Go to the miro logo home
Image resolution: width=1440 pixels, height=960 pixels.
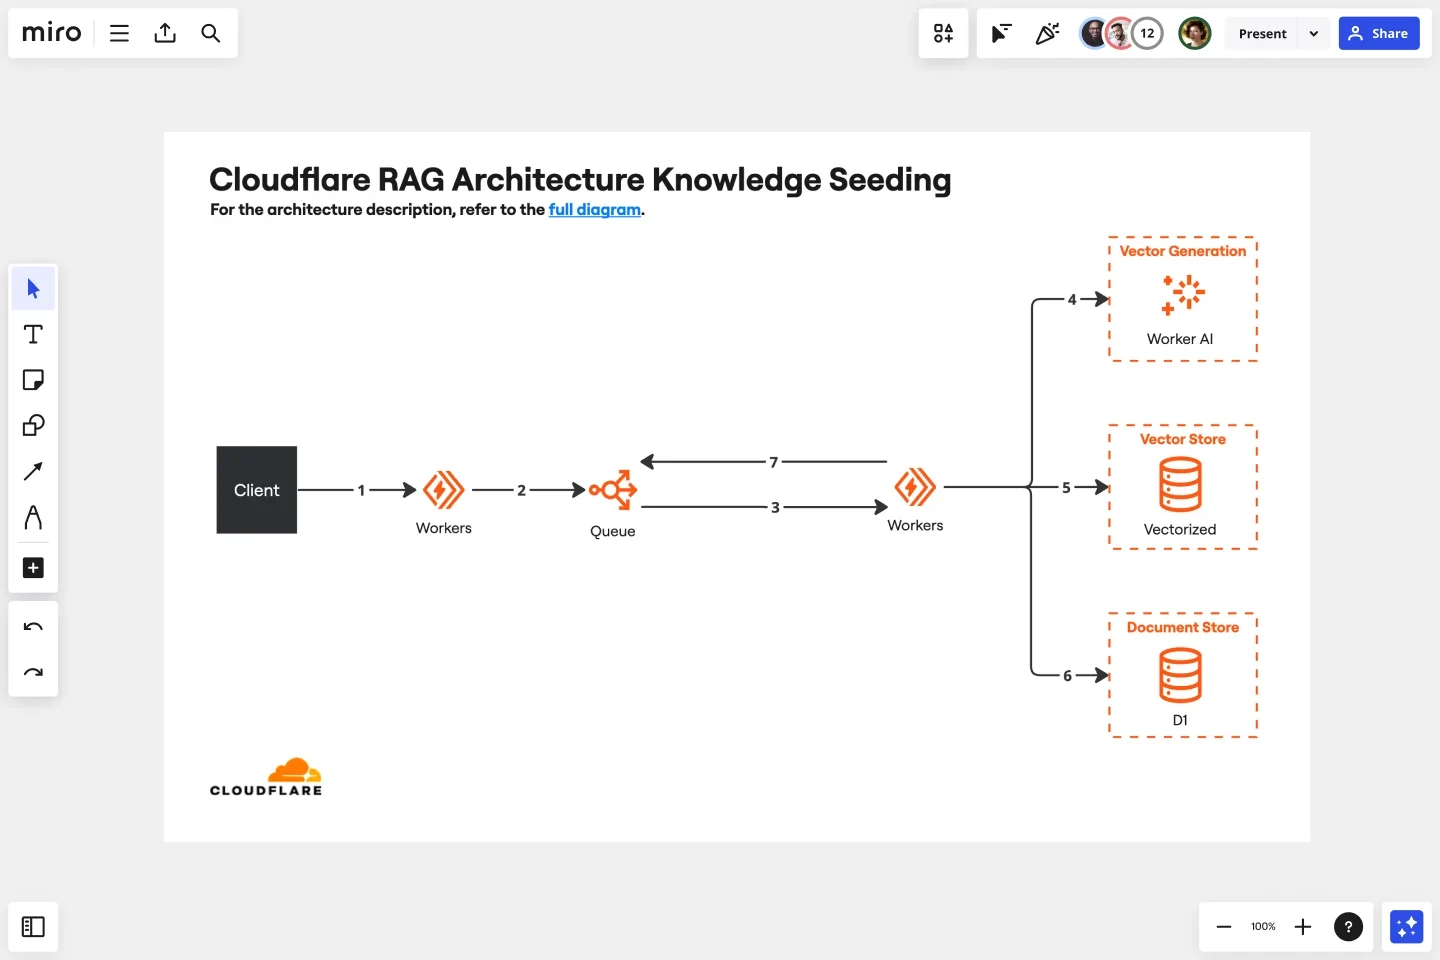tap(51, 33)
